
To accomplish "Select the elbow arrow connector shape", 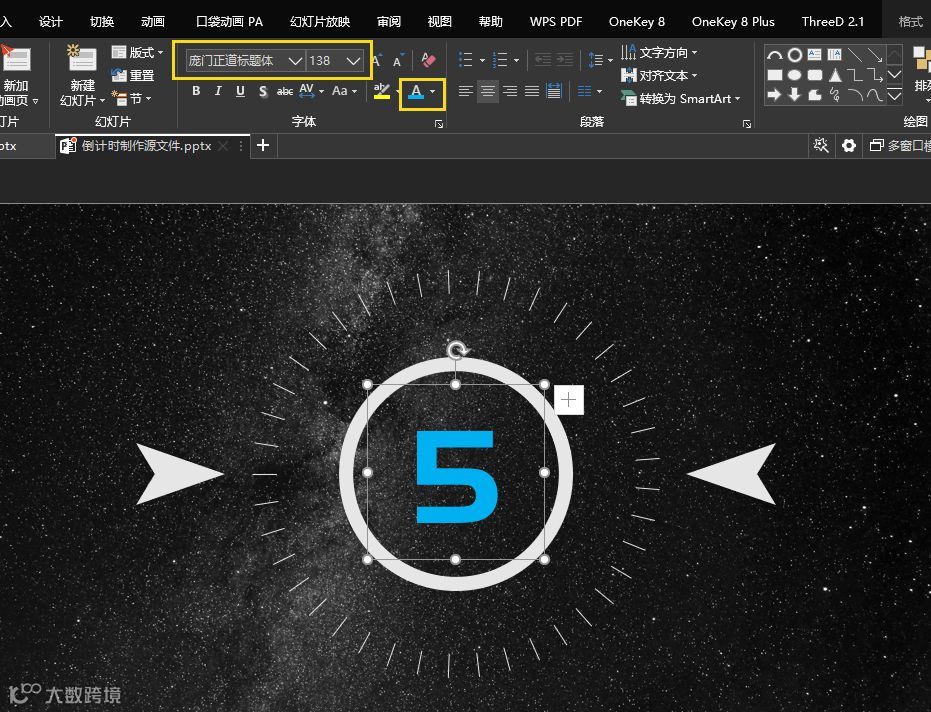I will click(875, 75).
